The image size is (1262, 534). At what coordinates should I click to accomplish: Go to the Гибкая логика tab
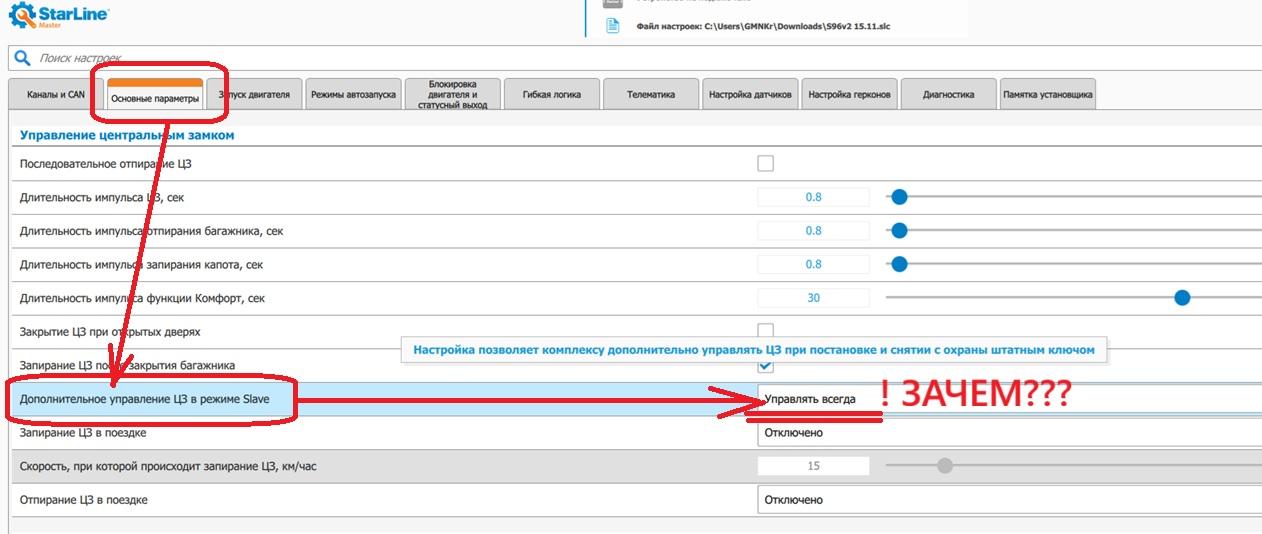(550, 95)
